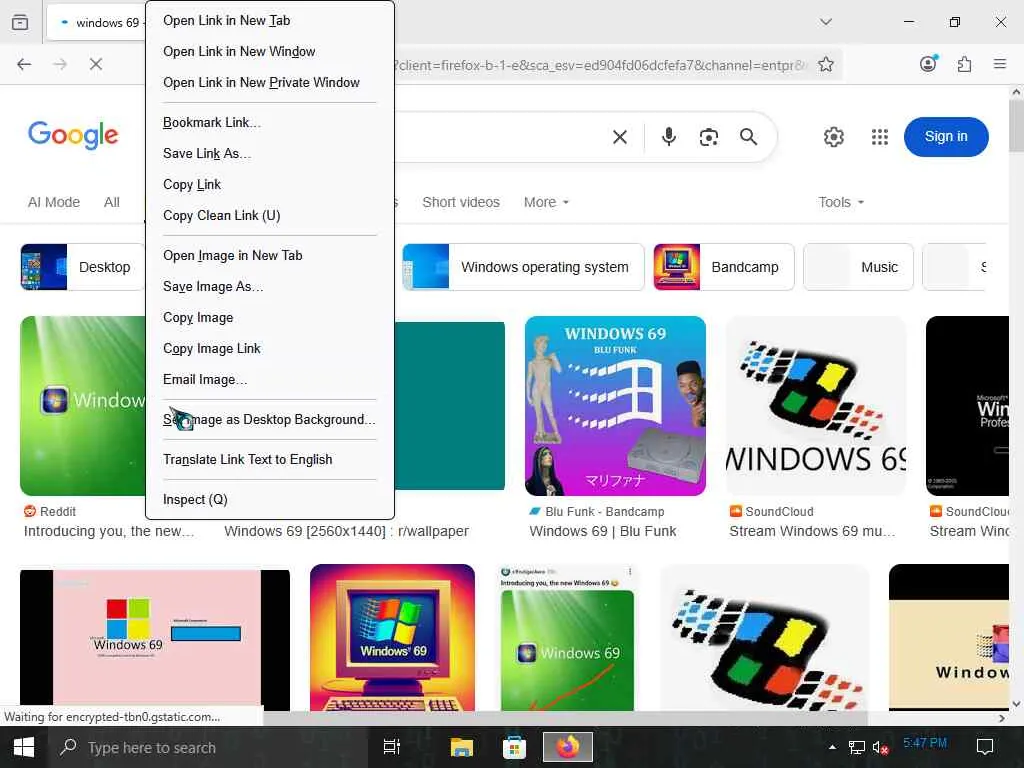
Task: Filter by Windows operating system chip
Action: point(523,267)
